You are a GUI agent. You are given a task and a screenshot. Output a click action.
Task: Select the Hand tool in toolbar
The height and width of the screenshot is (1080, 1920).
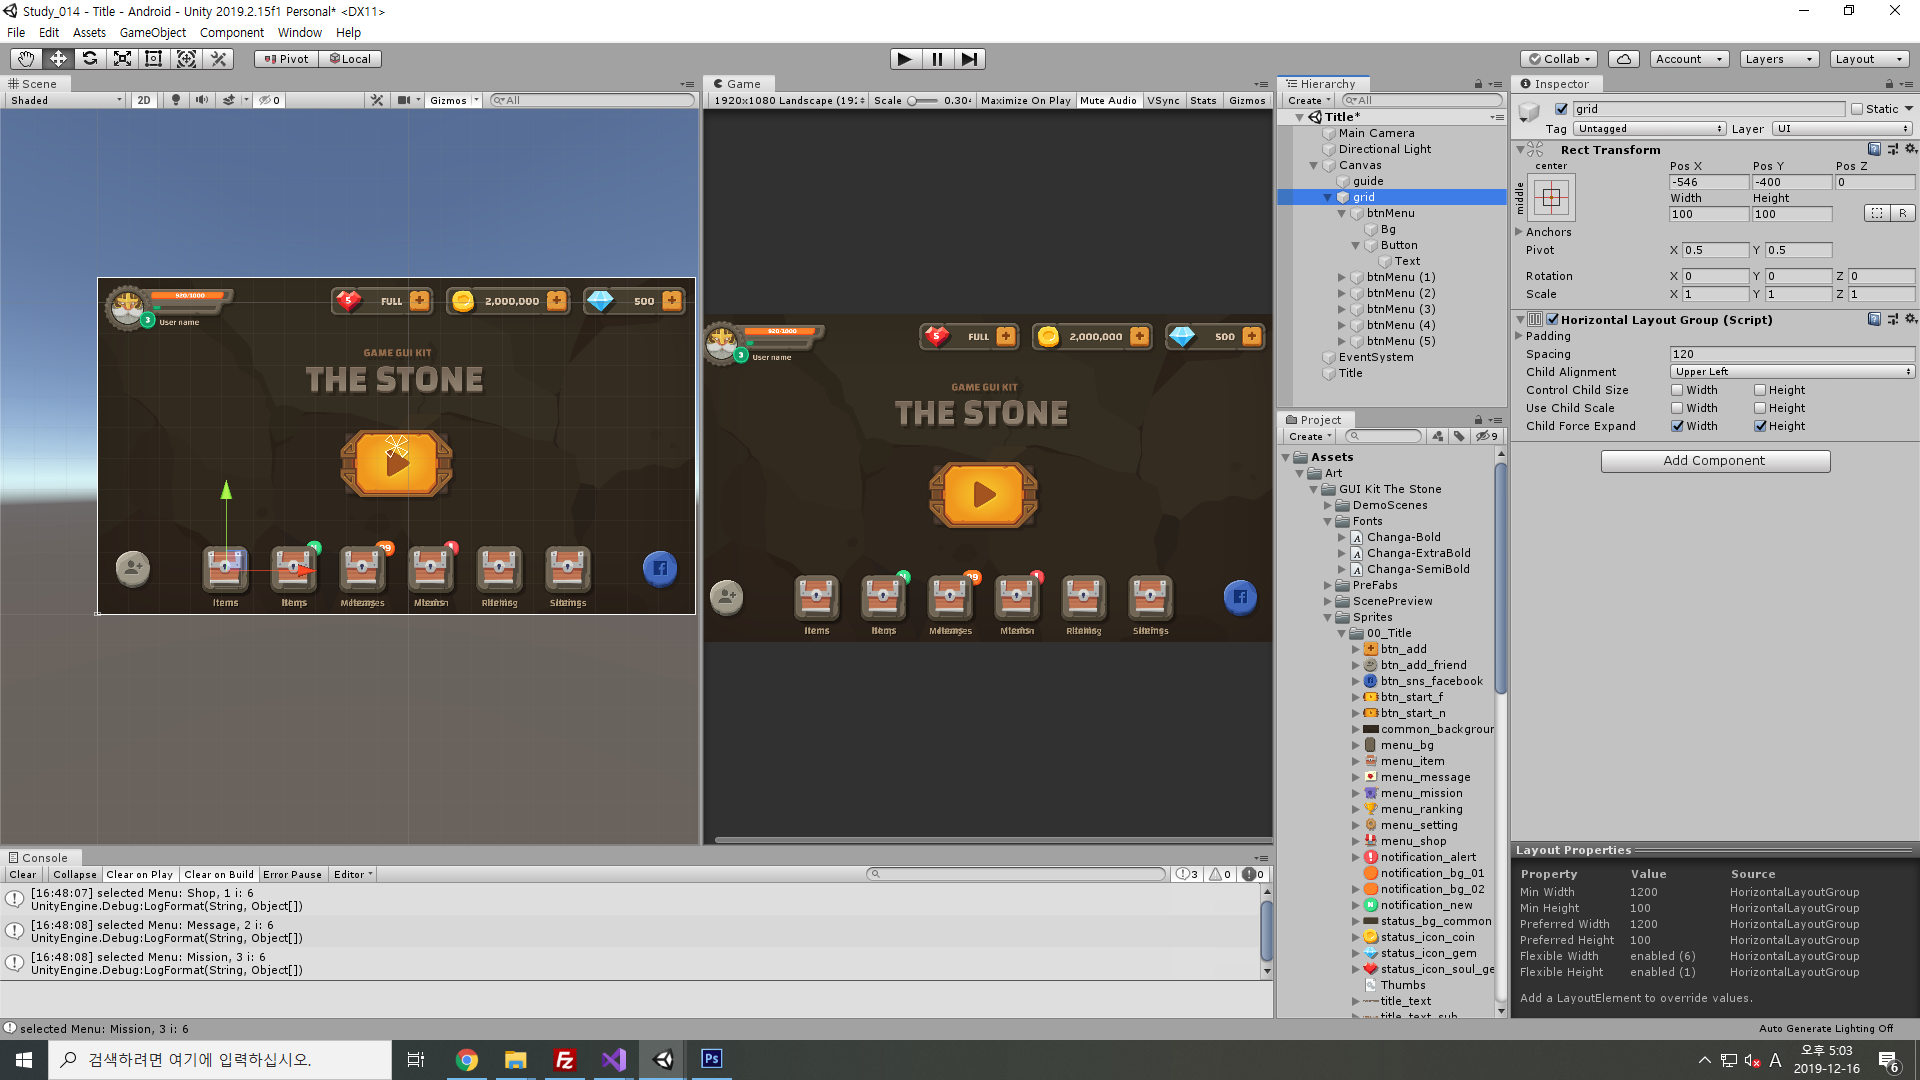click(26, 59)
